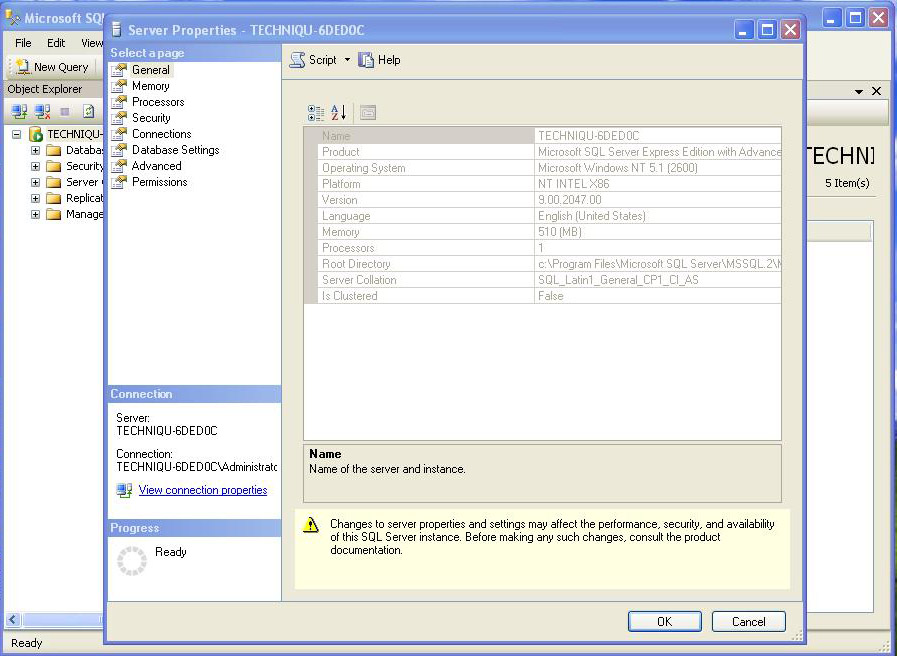
Task: Refresh the Object Explorer tree
Action: click(88, 110)
